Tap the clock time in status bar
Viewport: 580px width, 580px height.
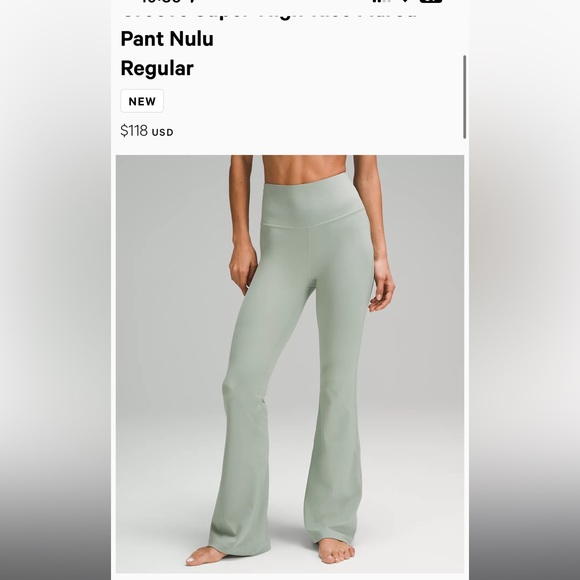click(162, 1)
